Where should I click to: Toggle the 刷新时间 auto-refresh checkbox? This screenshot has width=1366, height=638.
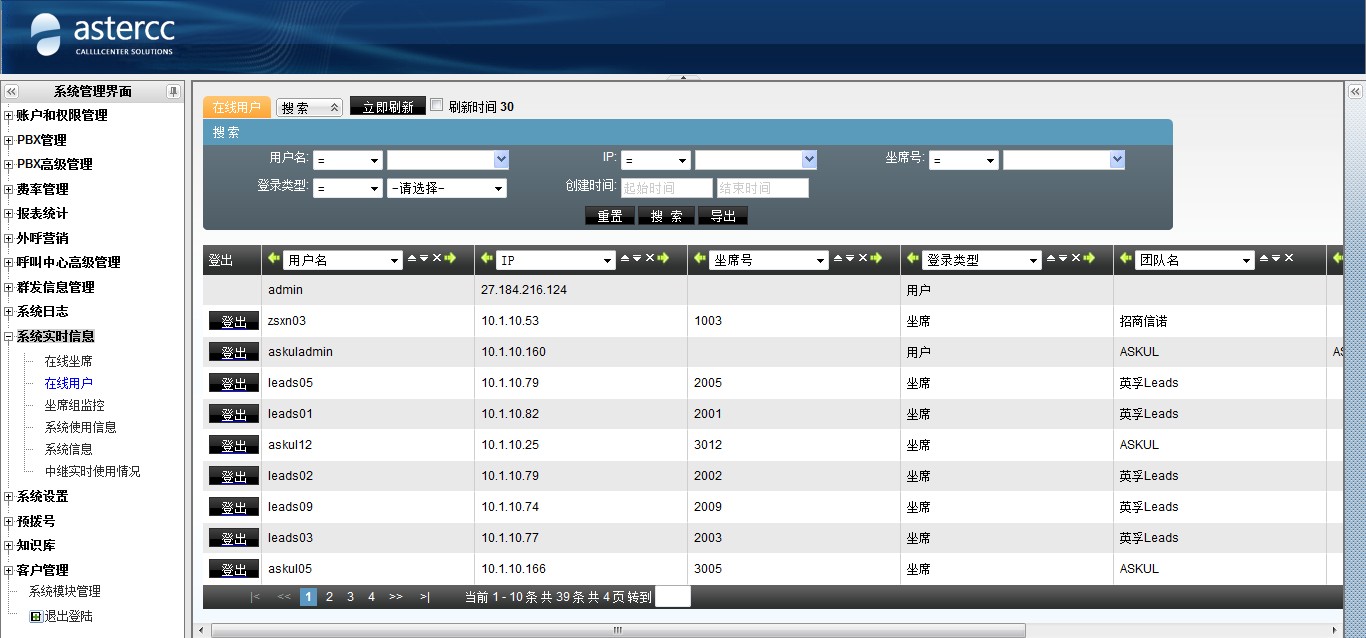[x=436, y=105]
